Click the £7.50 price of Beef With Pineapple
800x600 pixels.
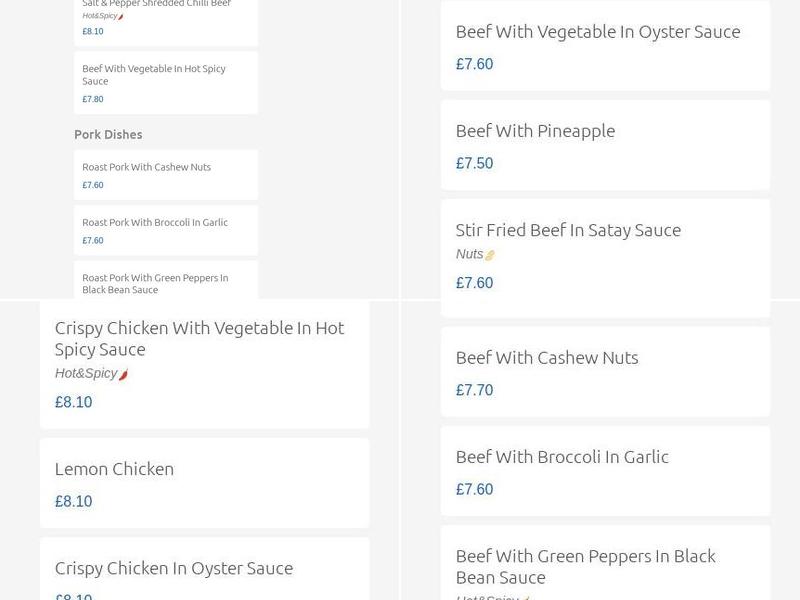474,162
